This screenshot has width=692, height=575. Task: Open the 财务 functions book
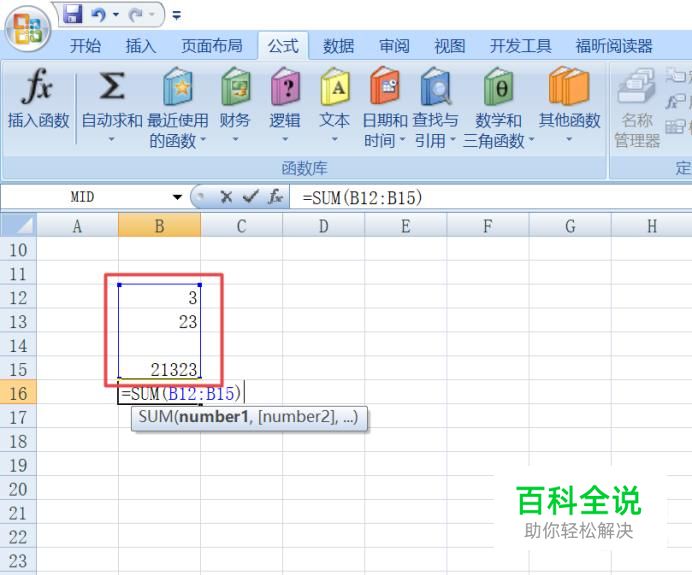coord(235,86)
